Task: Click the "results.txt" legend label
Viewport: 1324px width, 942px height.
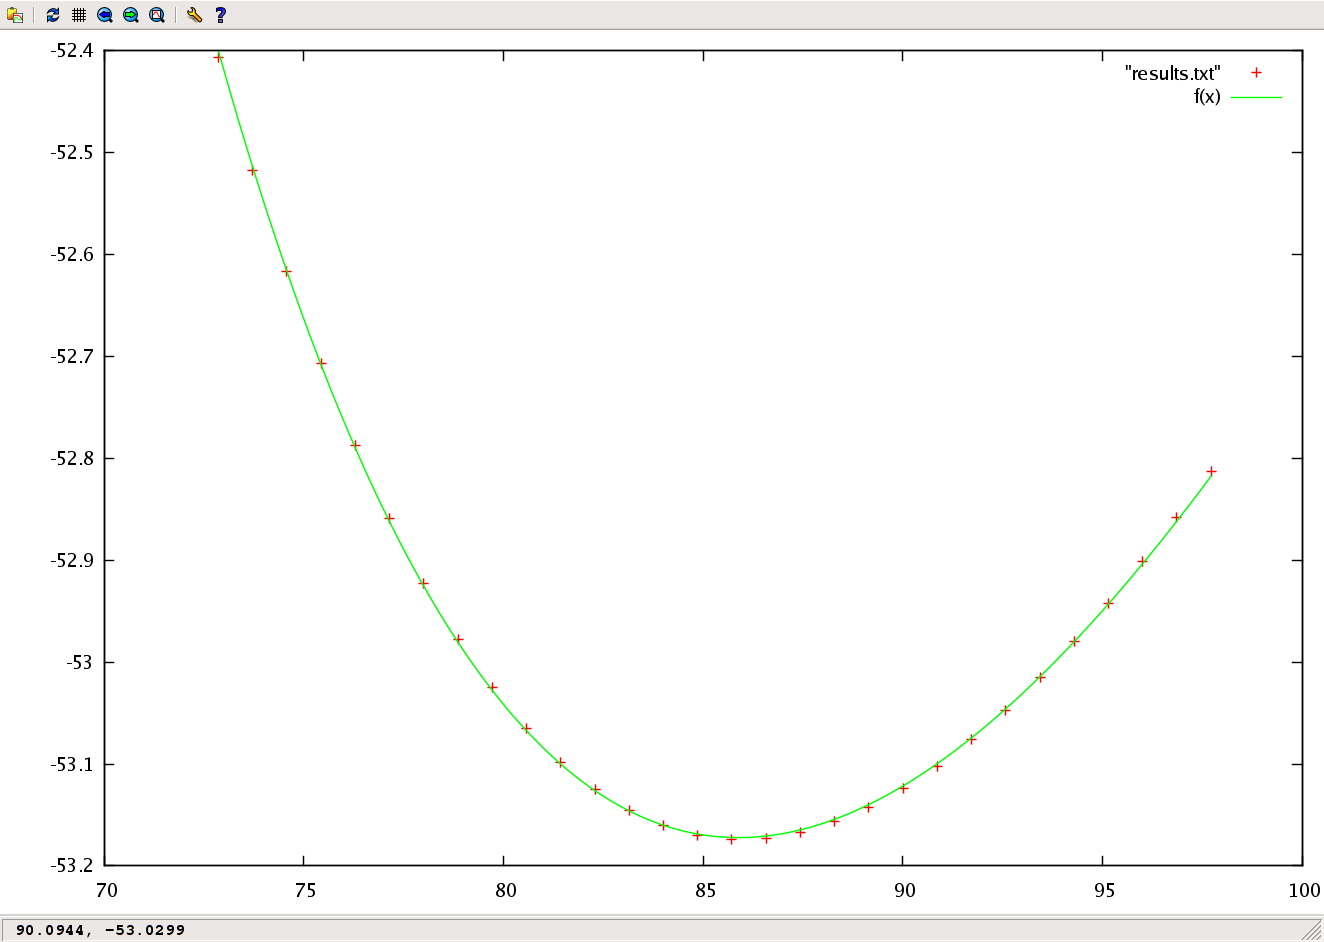Action: [x=1172, y=73]
